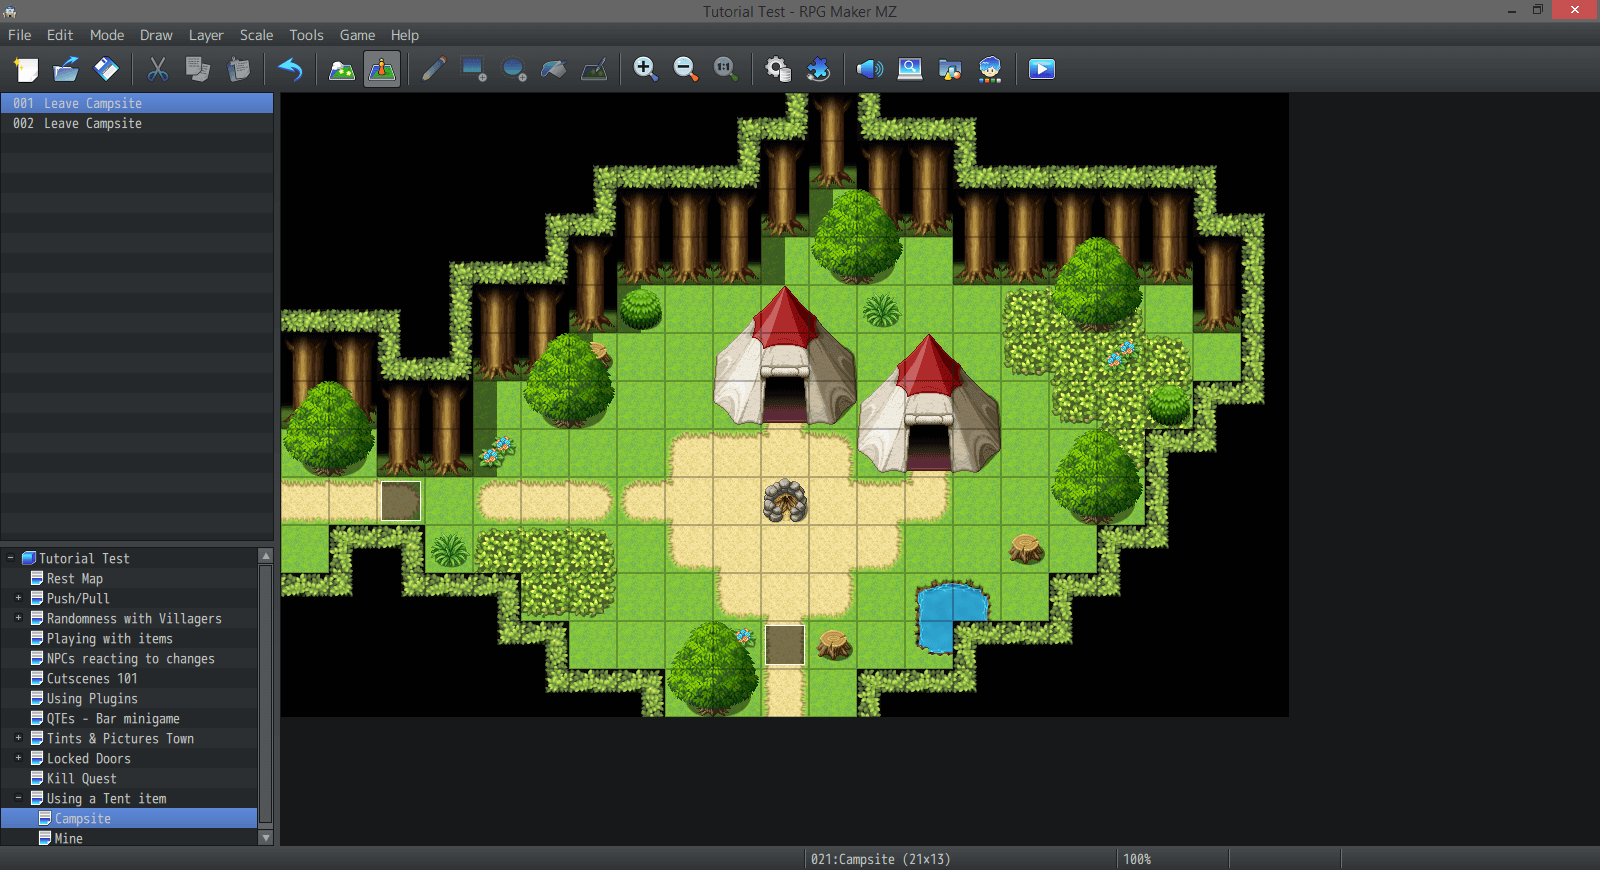Zoom in on the map
1600x870 pixels.
(645, 69)
